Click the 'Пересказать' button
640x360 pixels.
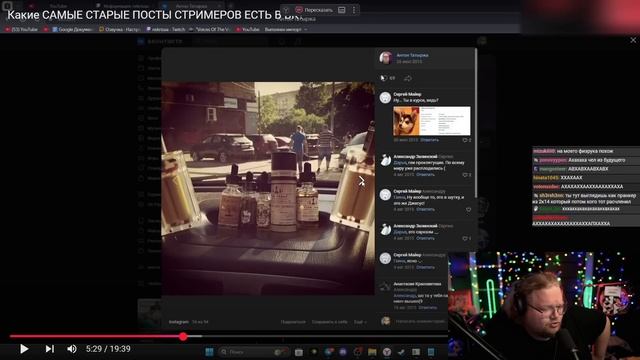[314, 10]
